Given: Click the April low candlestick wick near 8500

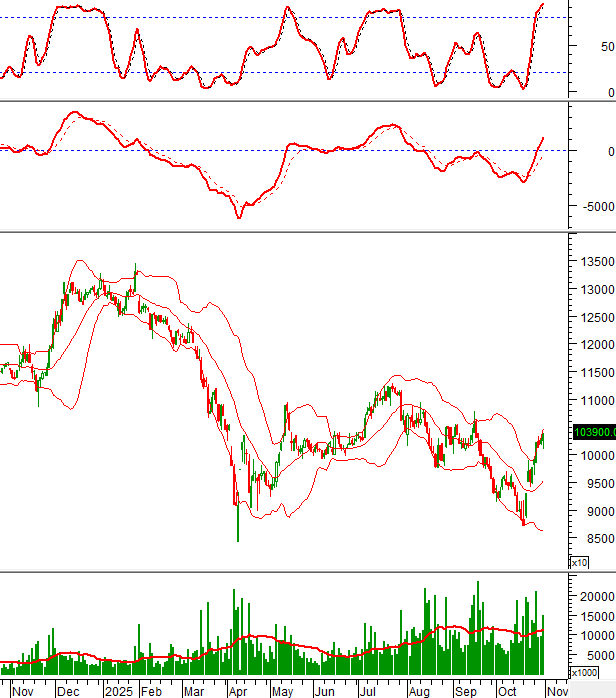Looking at the screenshot, I should click(238, 528).
